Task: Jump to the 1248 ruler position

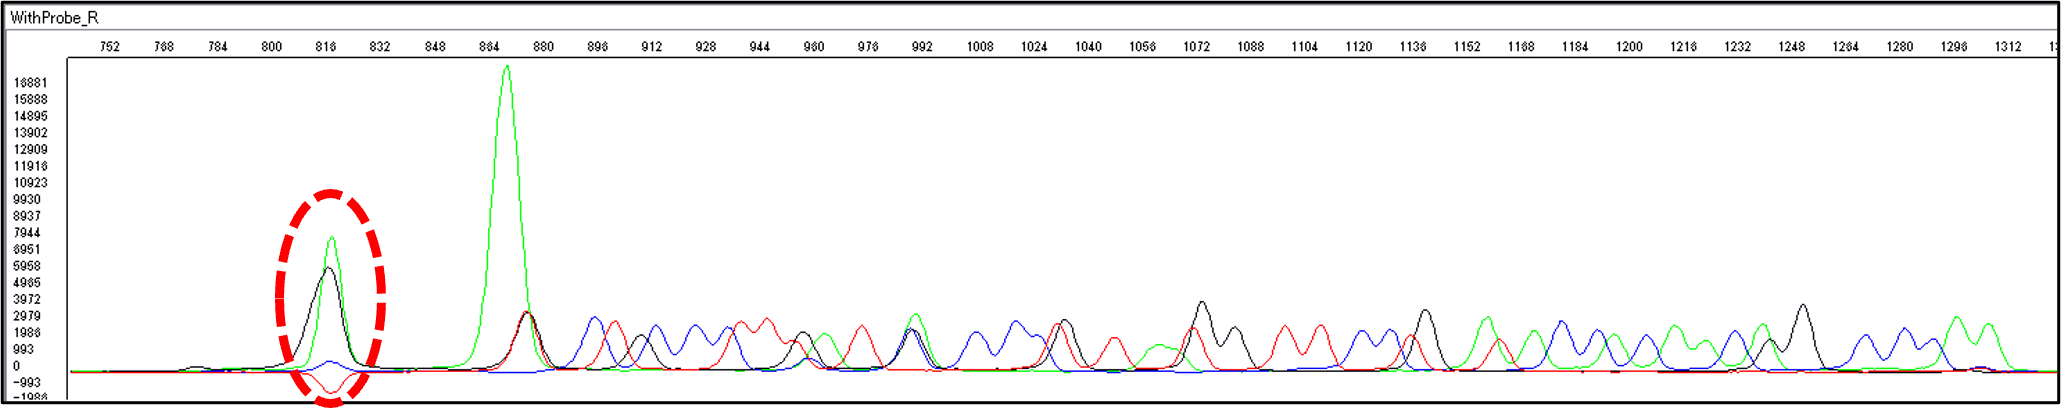Action: [1792, 47]
